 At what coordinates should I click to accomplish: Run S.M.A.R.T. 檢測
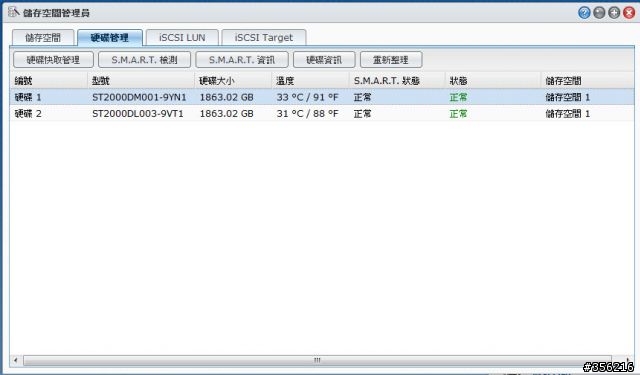(x=144, y=60)
